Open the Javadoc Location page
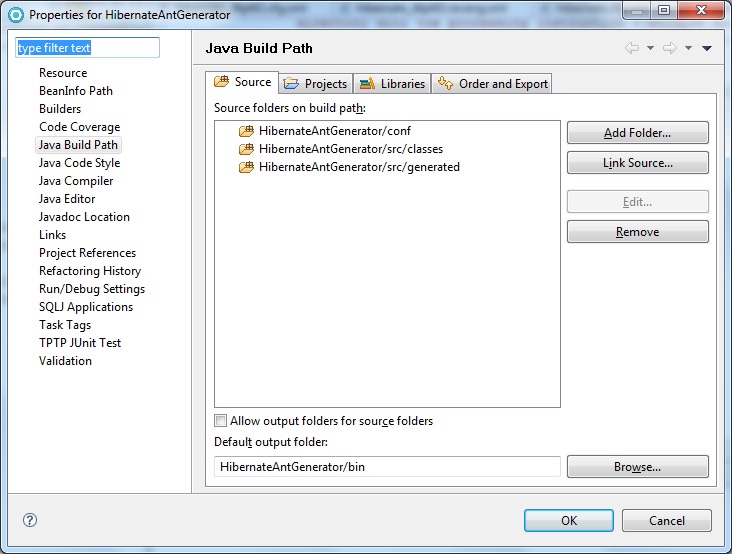This screenshot has height=554, width=732. [x=84, y=217]
